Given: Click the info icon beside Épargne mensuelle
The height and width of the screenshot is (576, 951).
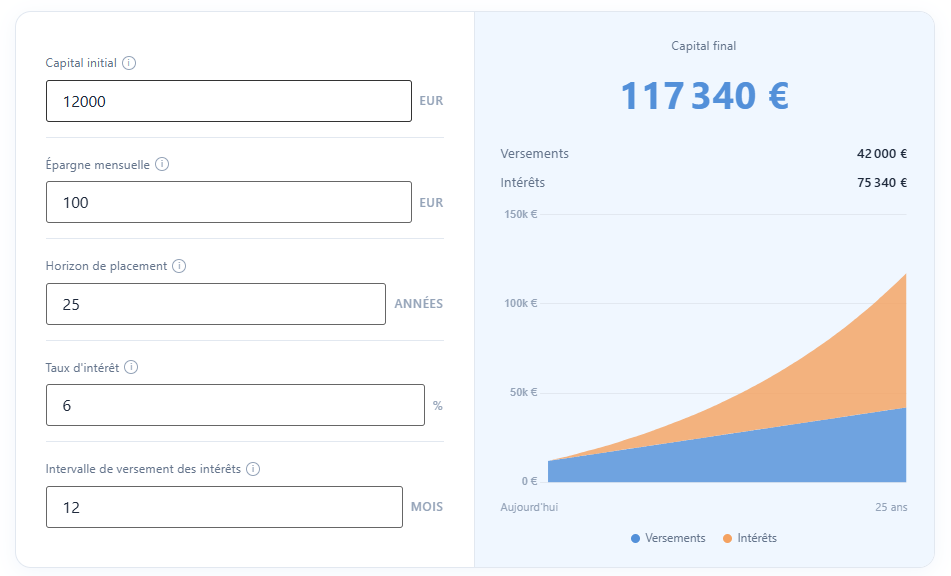Looking at the screenshot, I should 162,164.
